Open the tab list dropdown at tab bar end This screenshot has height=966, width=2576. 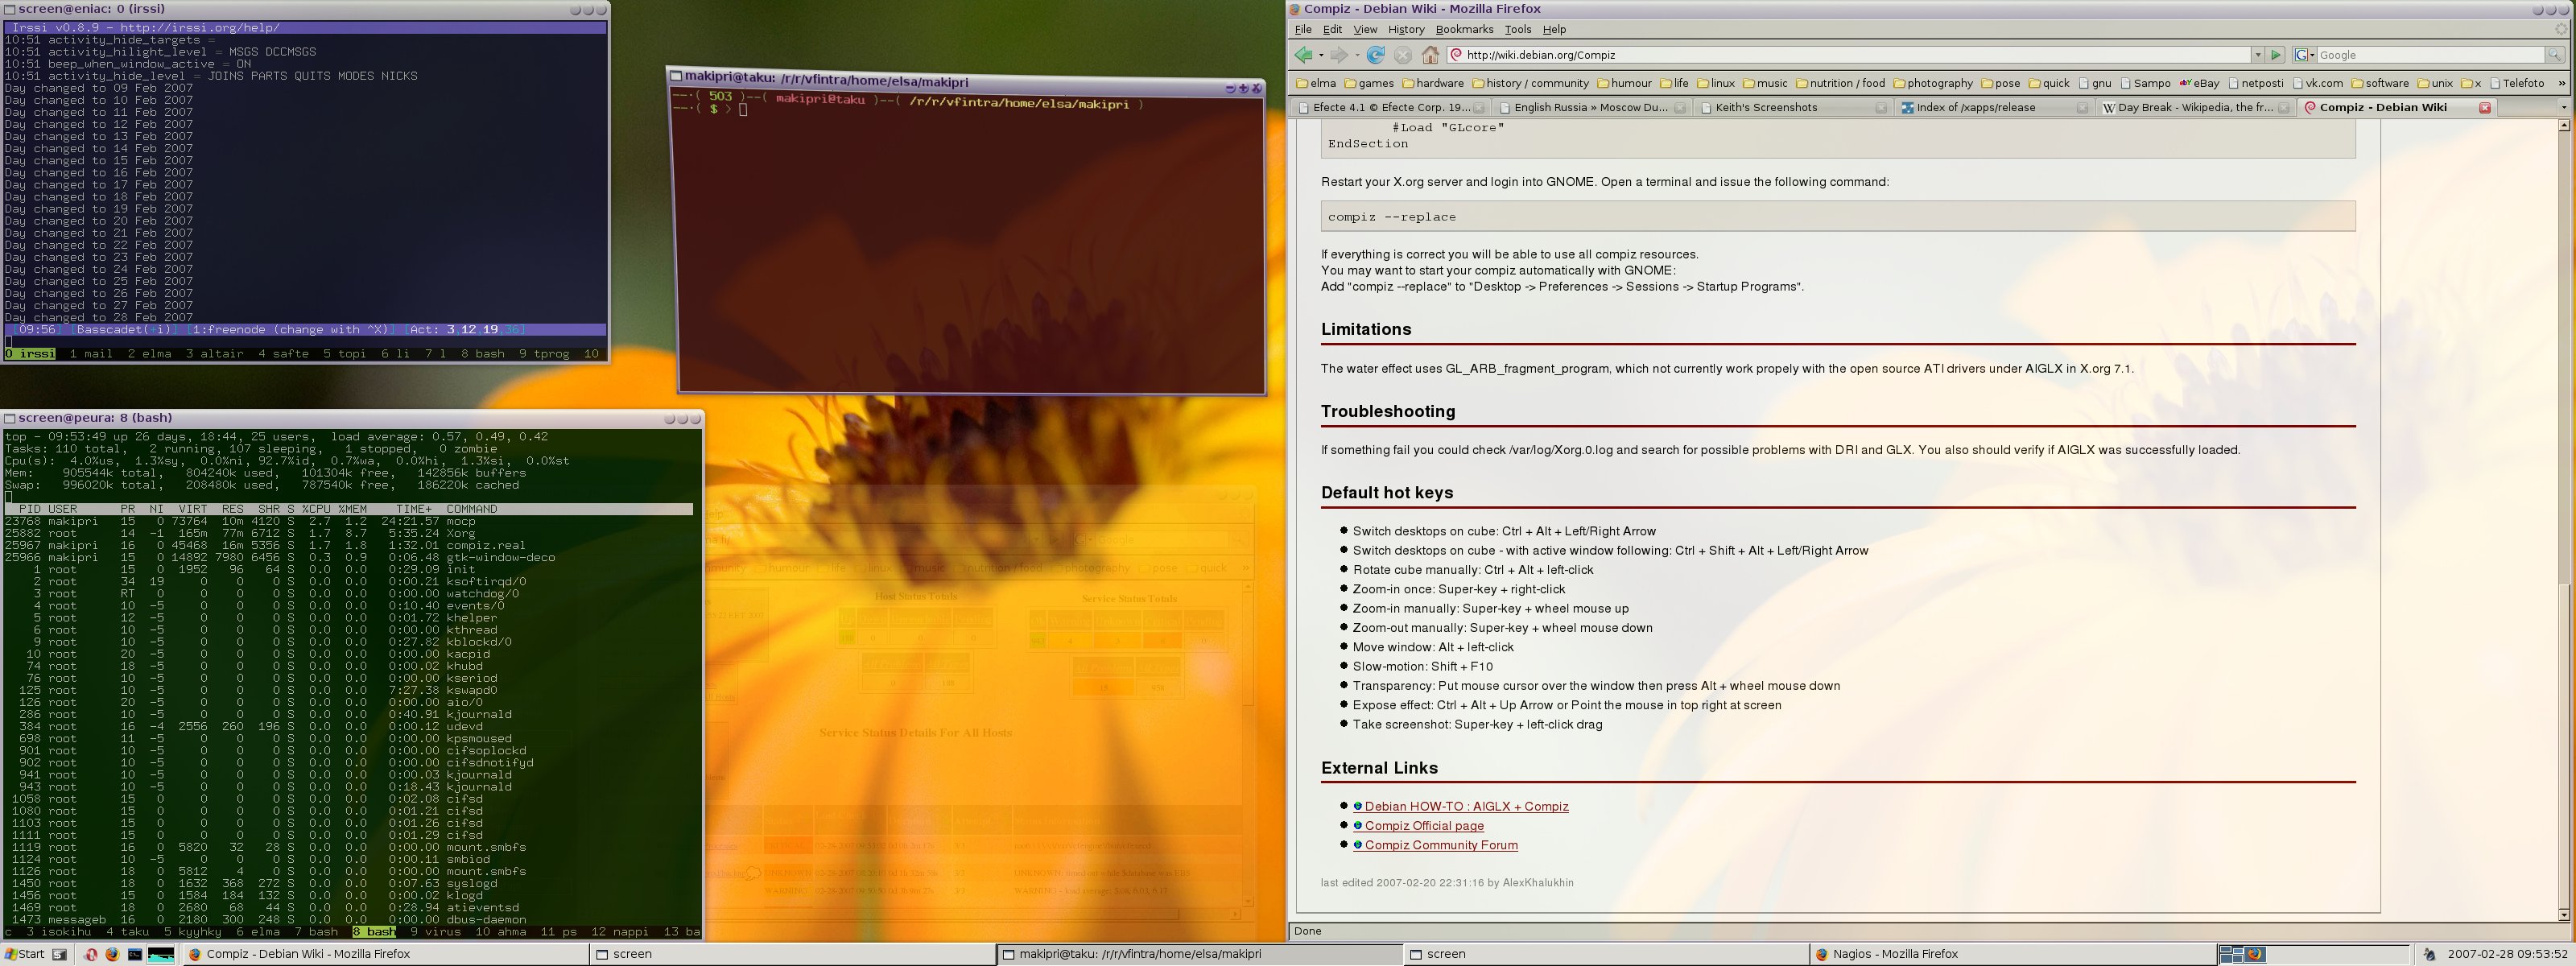click(2563, 108)
